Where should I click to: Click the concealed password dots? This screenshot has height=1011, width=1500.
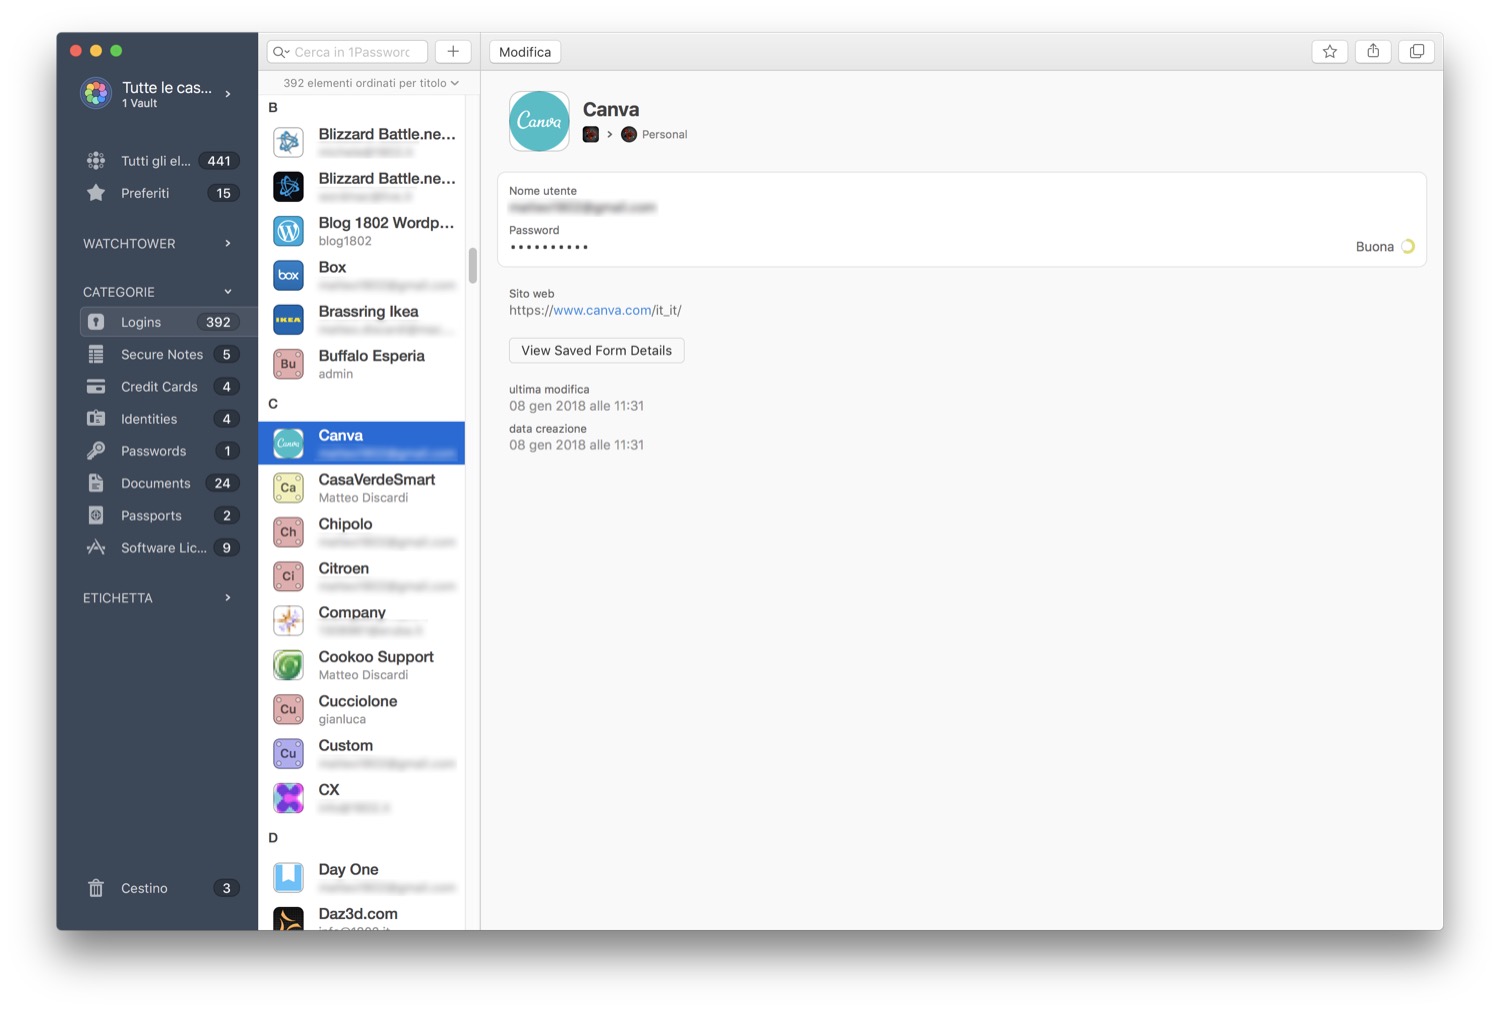549,247
